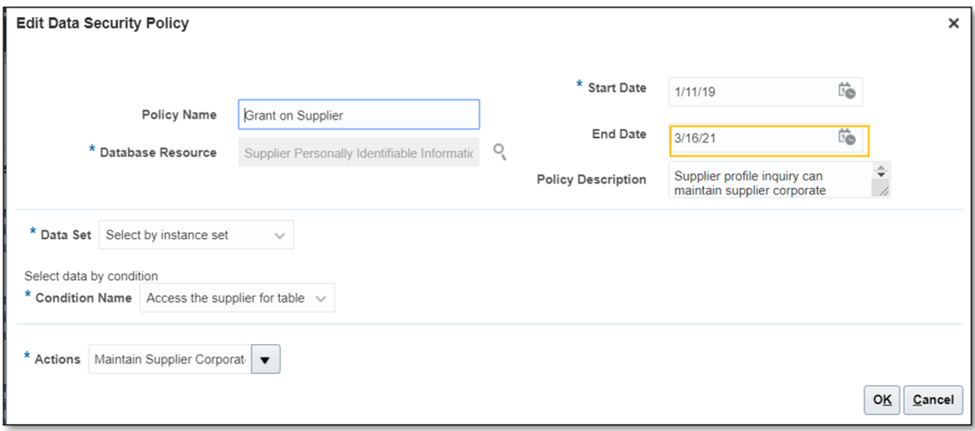The width and height of the screenshot is (975, 431).
Task: Select the 'Access the supplier for table' value
Action: click(x=226, y=298)
